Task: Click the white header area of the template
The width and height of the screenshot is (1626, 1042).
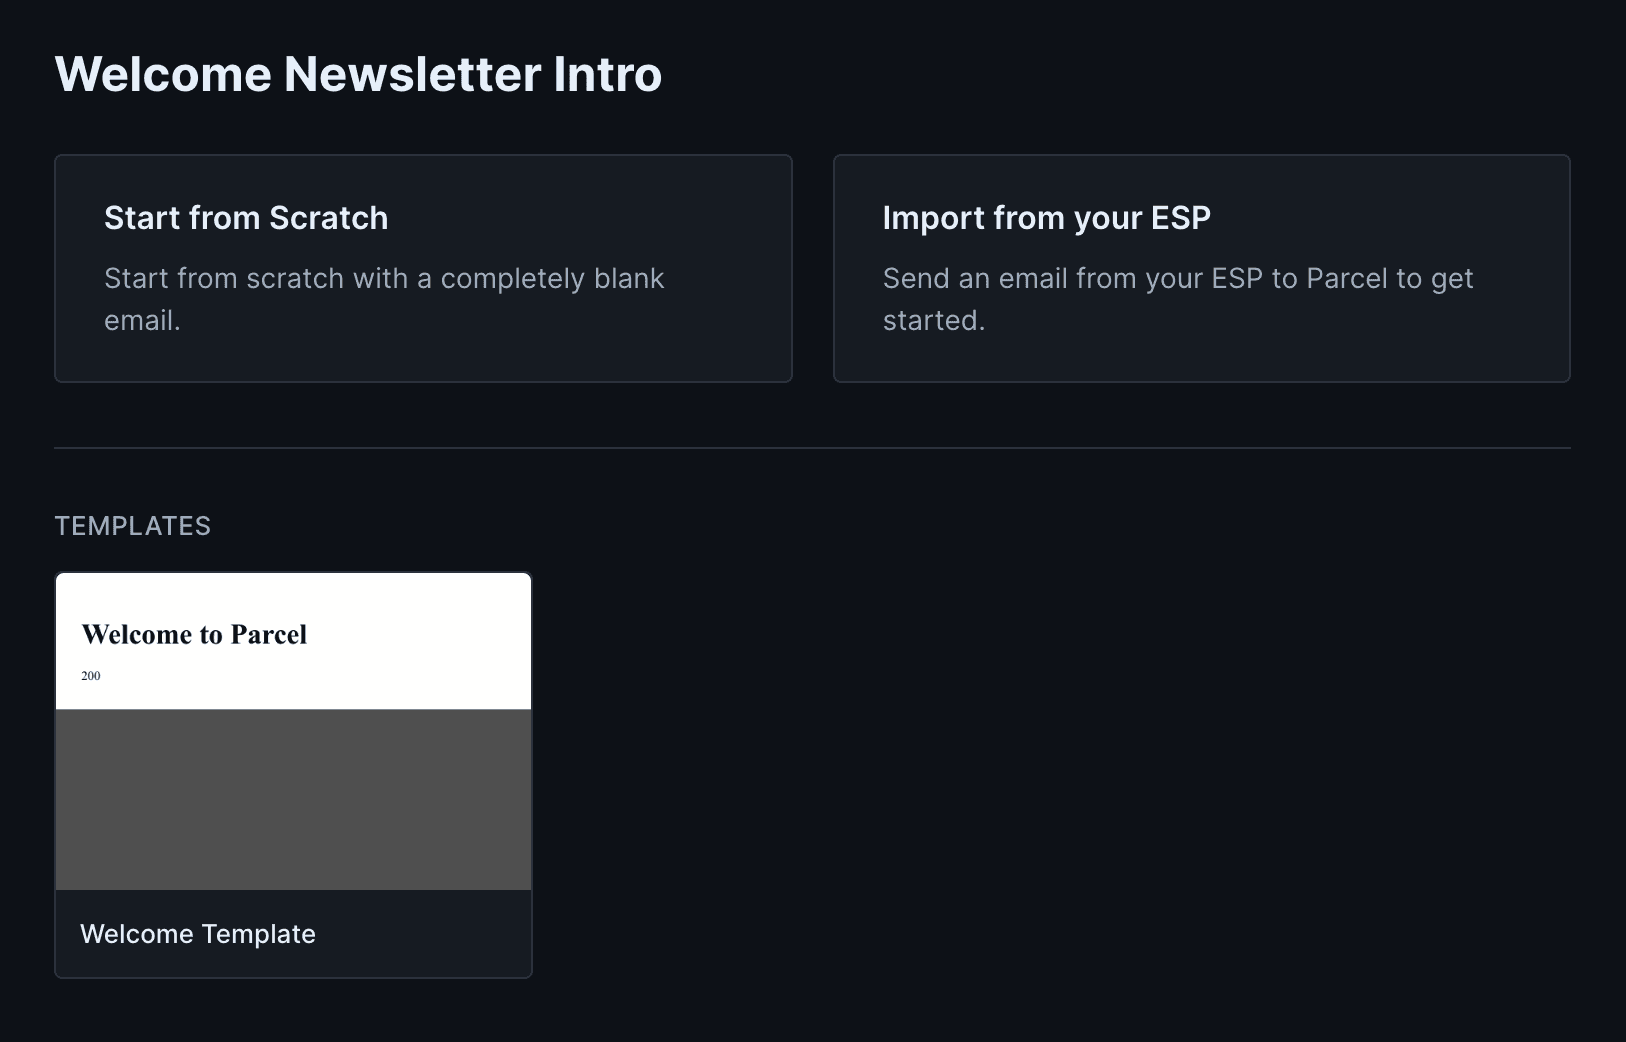Action: point(293,640)
